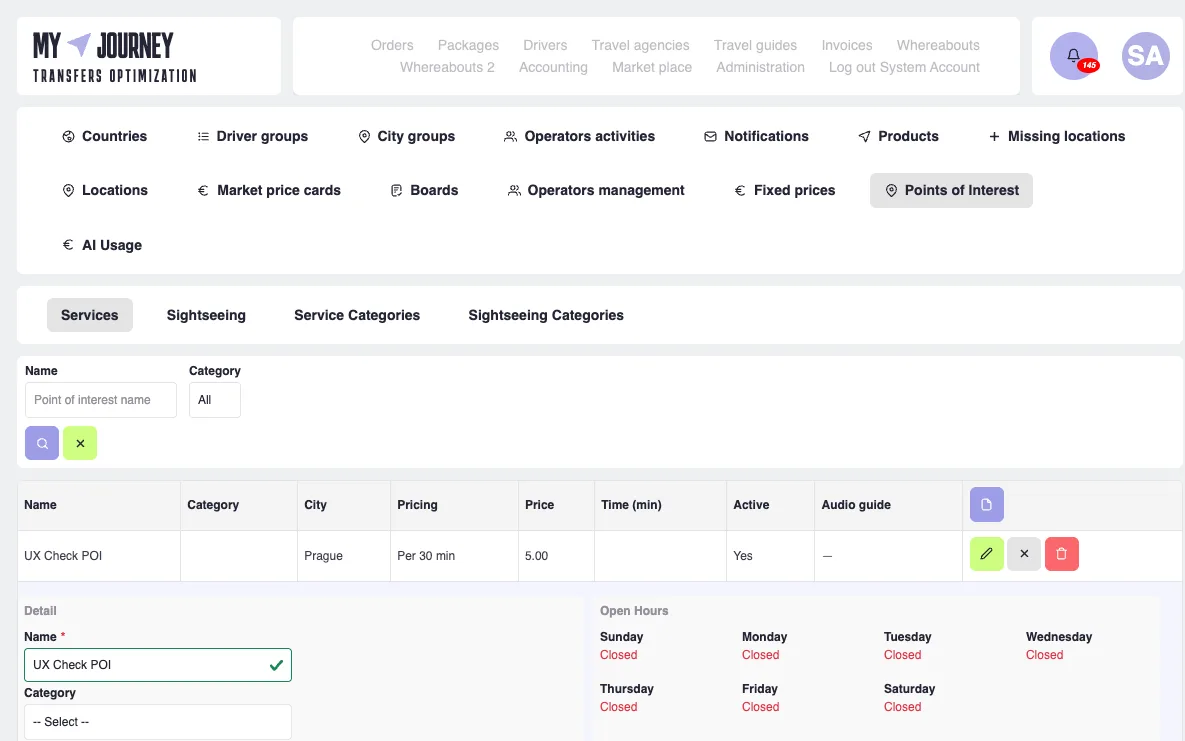1185x741 pixels.
Task: Click the detail Name field UX Check POI
Action: tap(158, 665)
